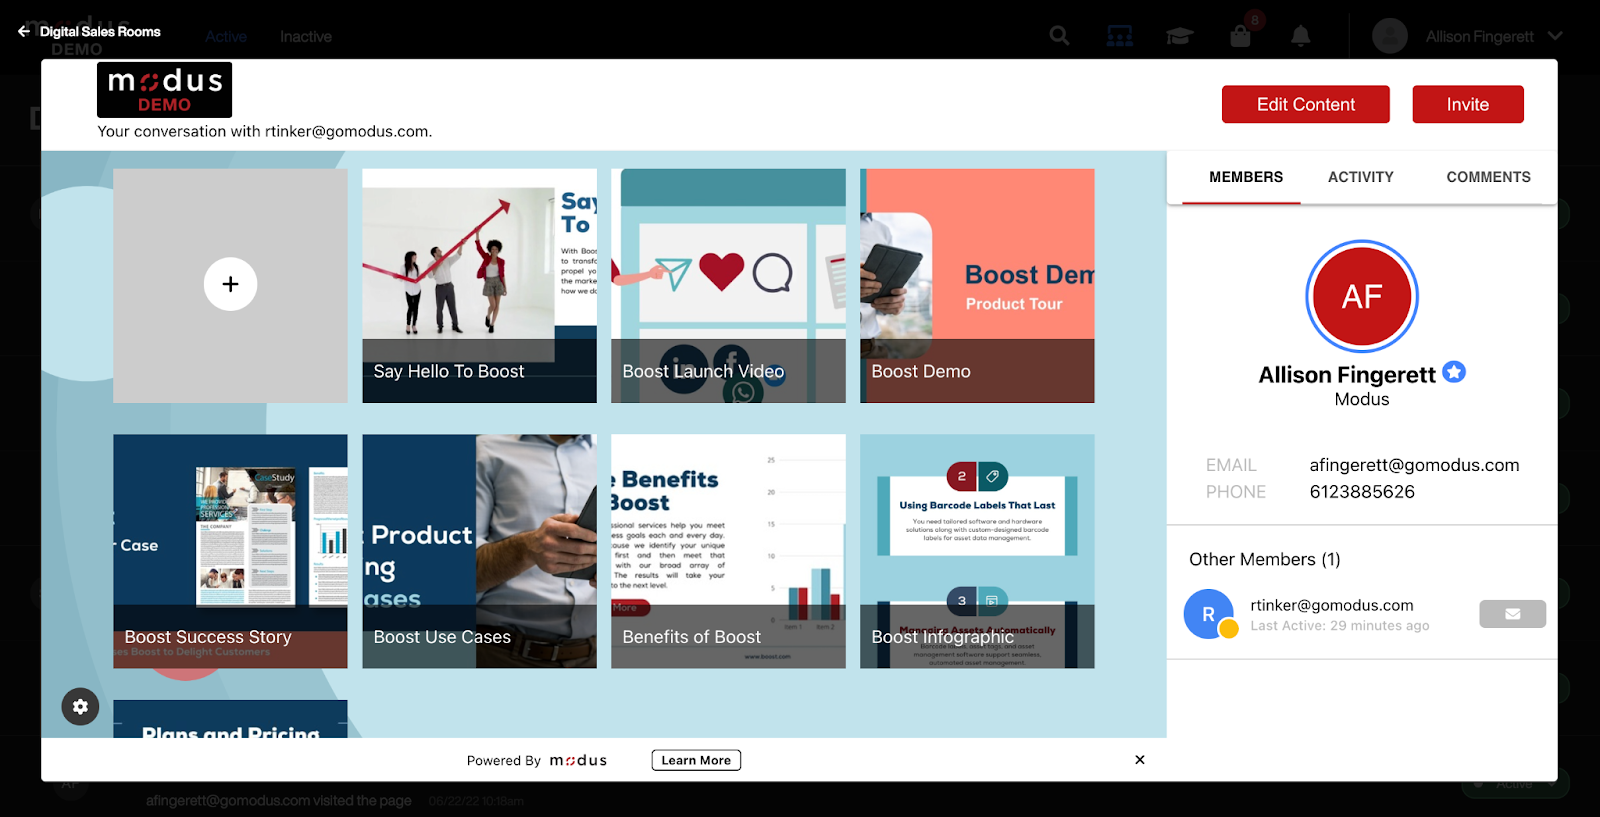1600x817 pixels.
Task: Click the back arrow to Digital Sales Rooms
Action: [24, 32]
